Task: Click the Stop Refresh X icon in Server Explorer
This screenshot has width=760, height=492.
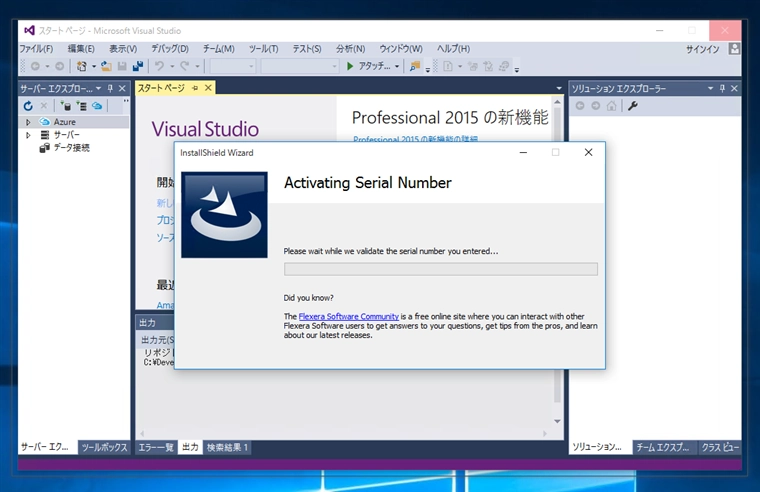Action: [x=44, y=106]
